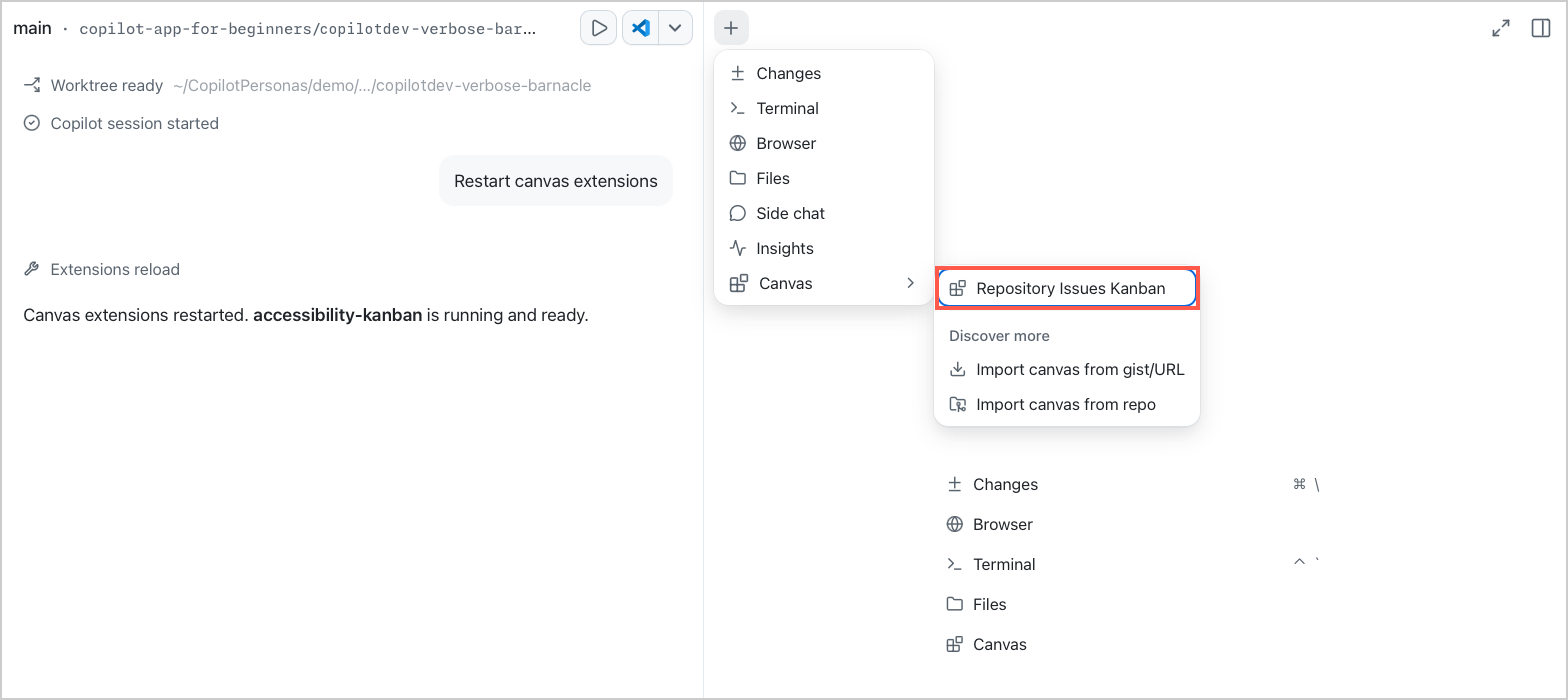
Task: Click Terminal shortcut in empty panel list
Action: [1133, 564]
